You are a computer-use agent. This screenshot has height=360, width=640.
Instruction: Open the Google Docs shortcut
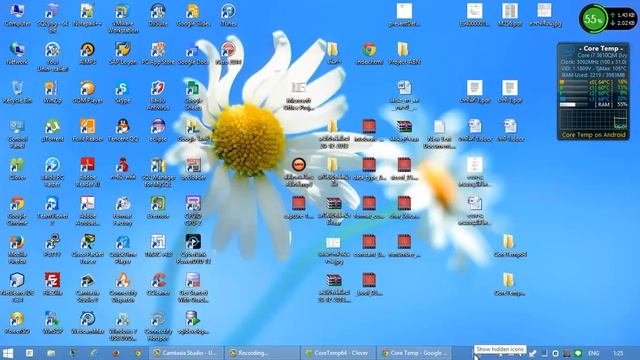pos(193,53)
